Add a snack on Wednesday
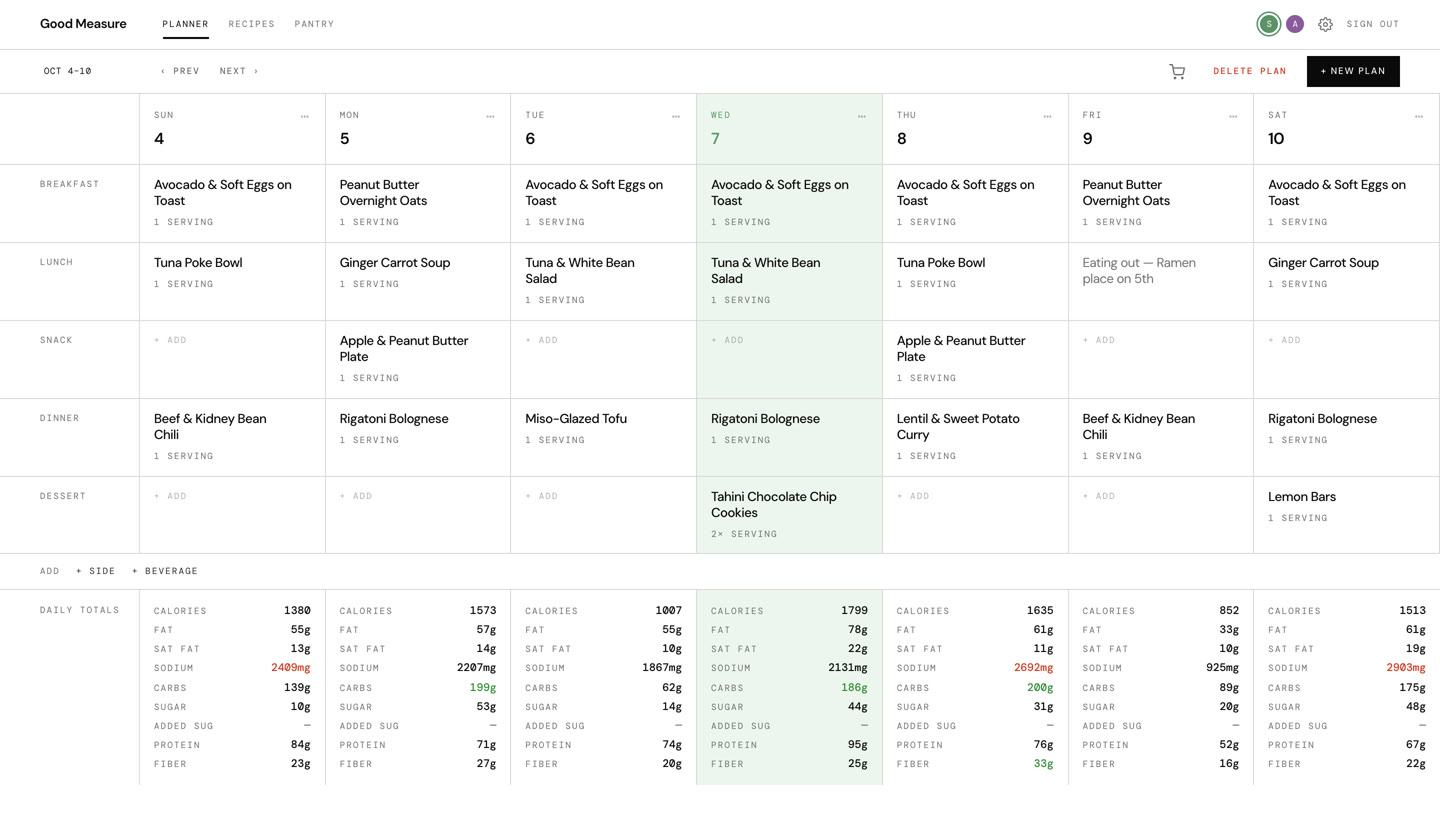 (727, 340)
